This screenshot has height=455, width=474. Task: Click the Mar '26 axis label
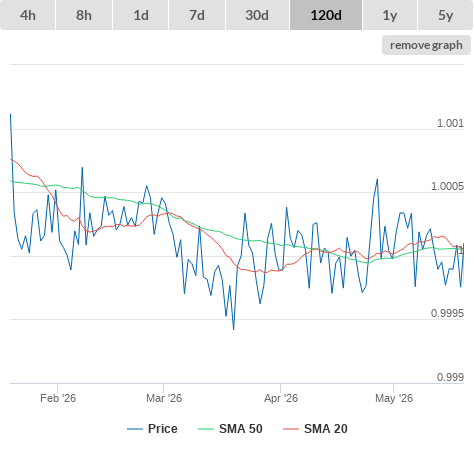pos(164,398)
